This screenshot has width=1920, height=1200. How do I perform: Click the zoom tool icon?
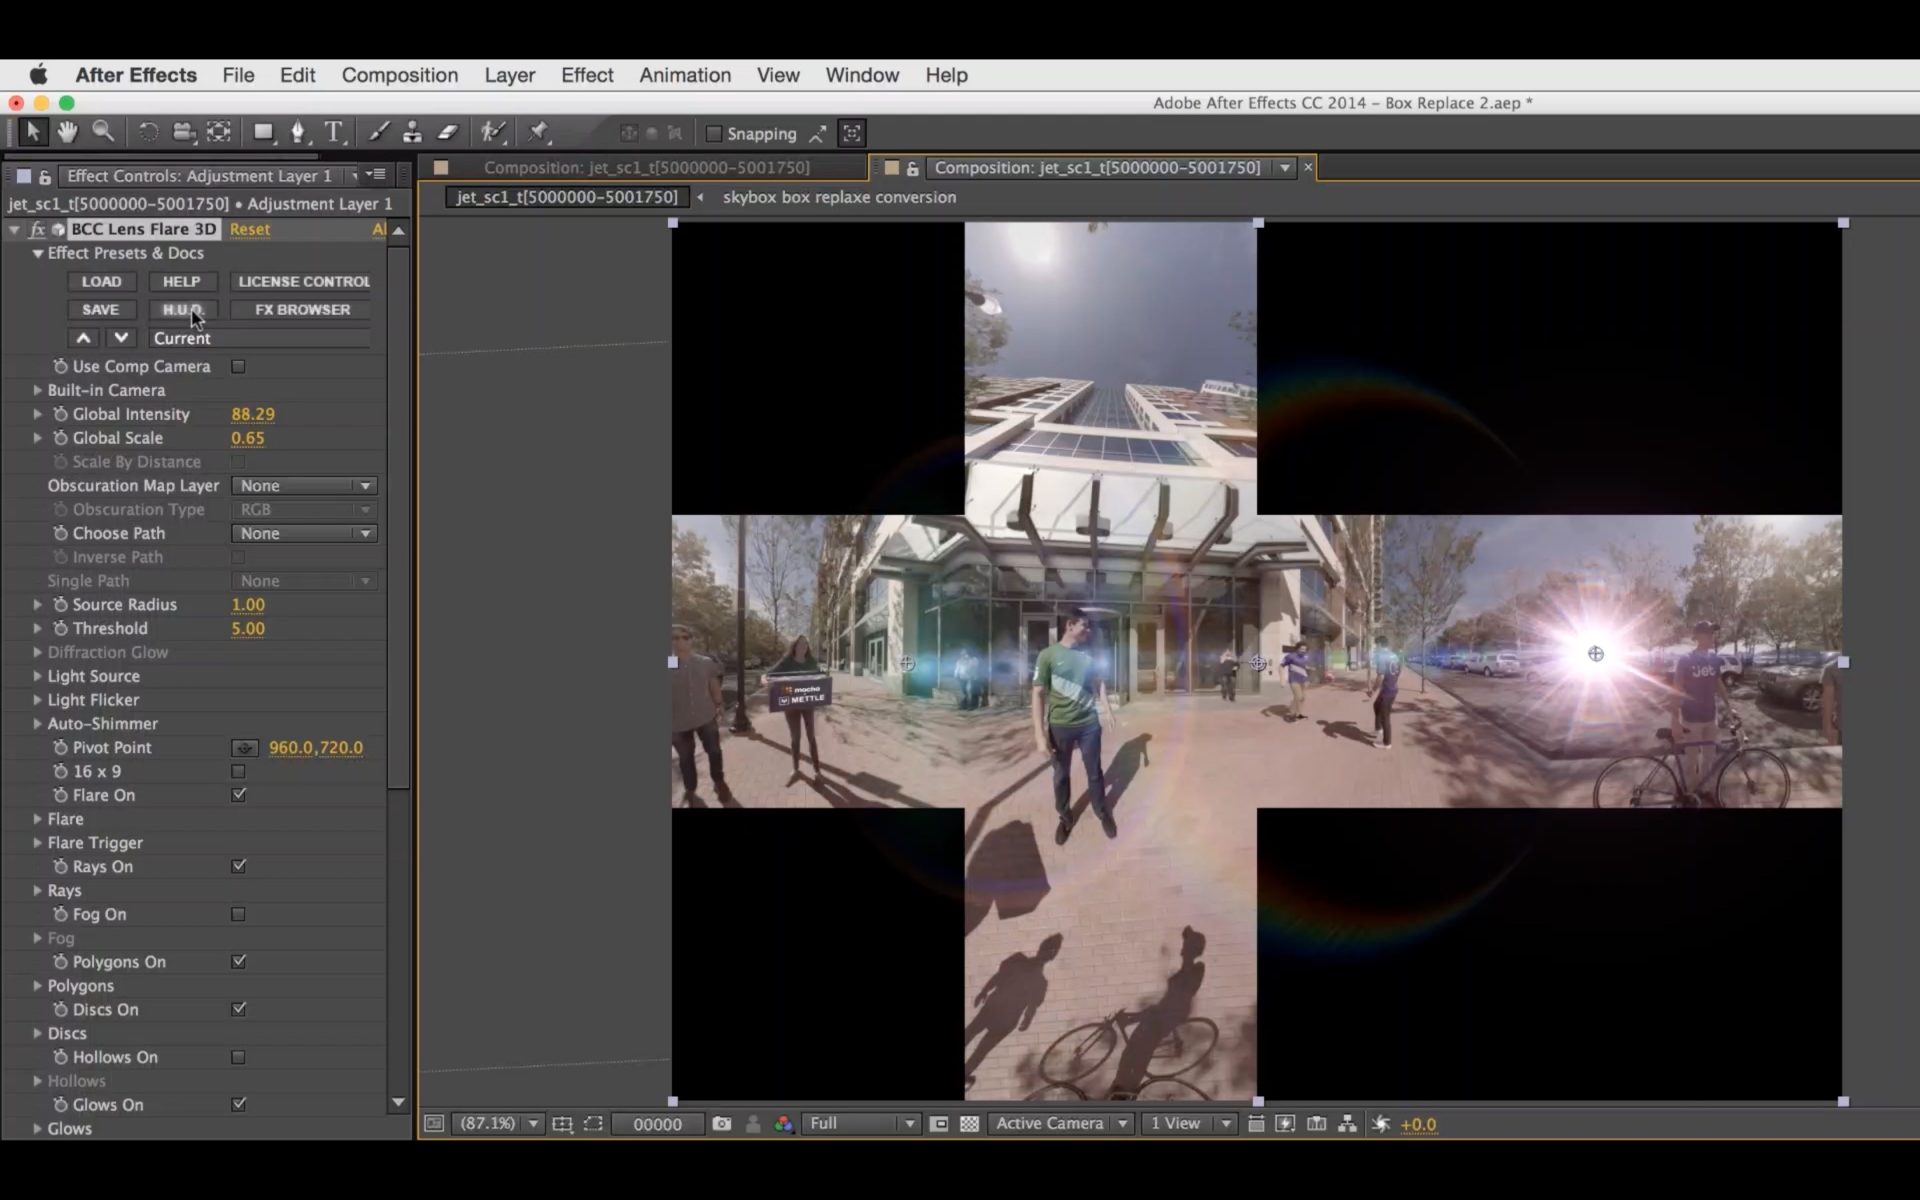(101, 131)
